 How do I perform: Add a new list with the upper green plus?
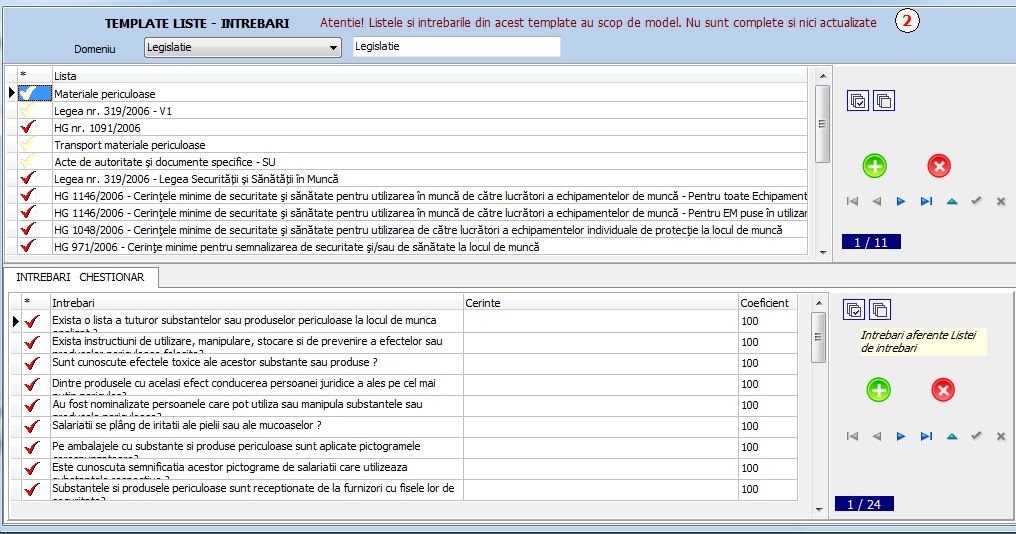tap(875, 166)
